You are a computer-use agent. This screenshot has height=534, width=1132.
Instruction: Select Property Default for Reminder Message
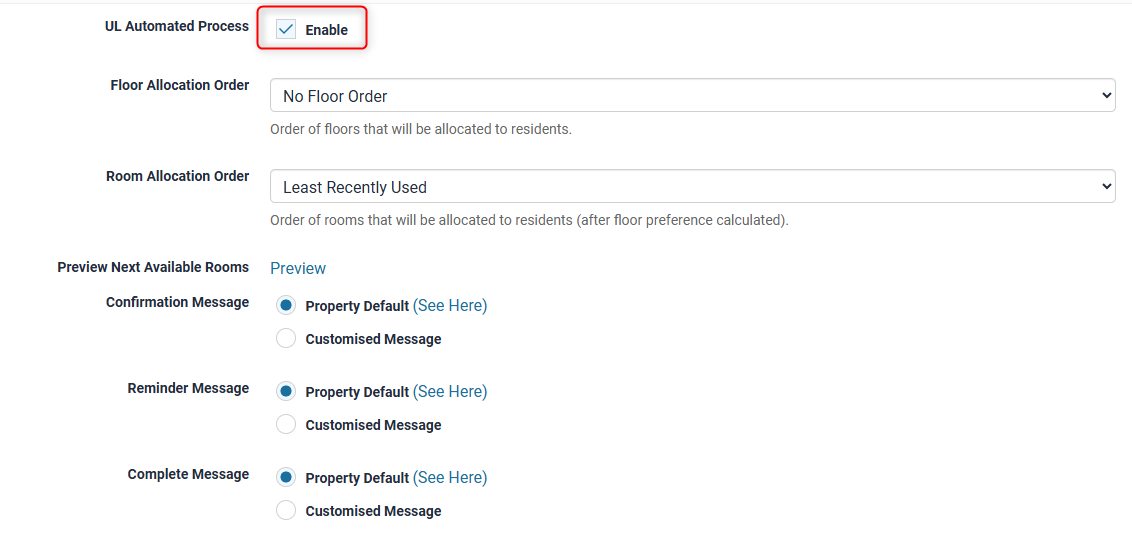click(x=286, y=392)
